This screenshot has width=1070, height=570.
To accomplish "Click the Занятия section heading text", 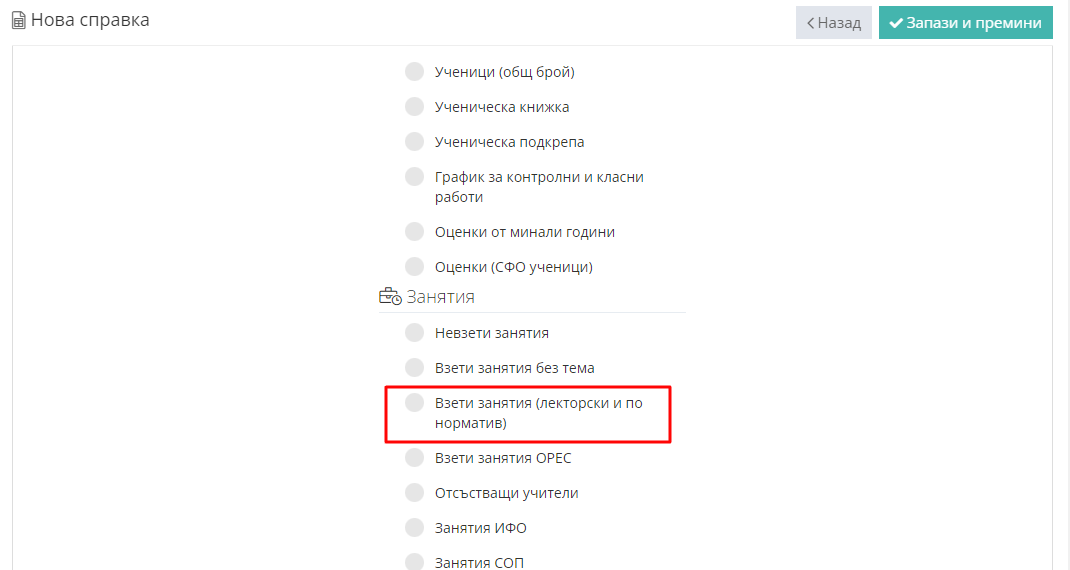I will point(440,297).
